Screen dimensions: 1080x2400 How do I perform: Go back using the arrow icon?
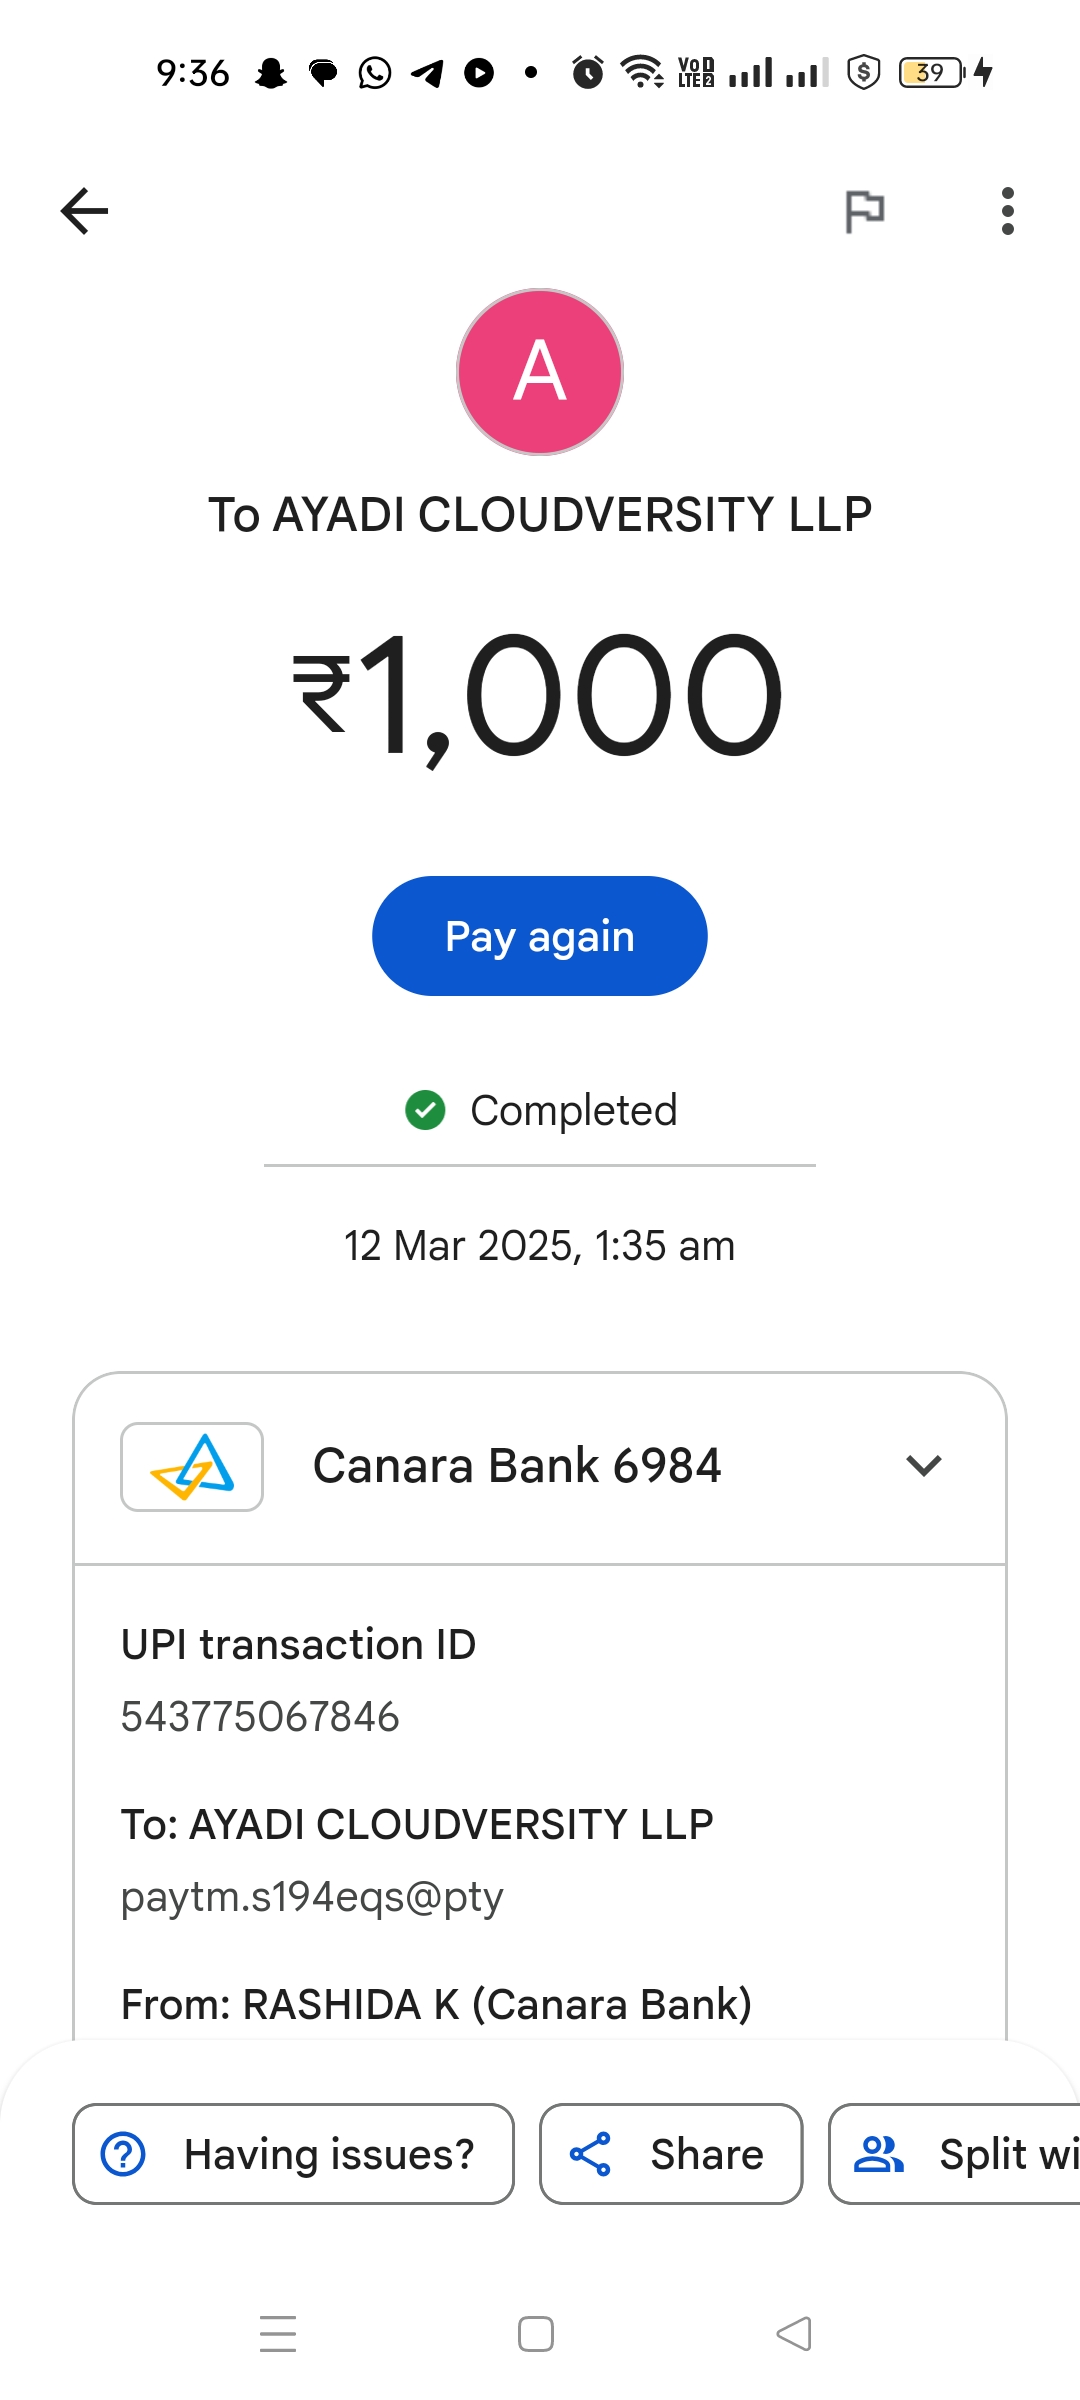(84, 211)
